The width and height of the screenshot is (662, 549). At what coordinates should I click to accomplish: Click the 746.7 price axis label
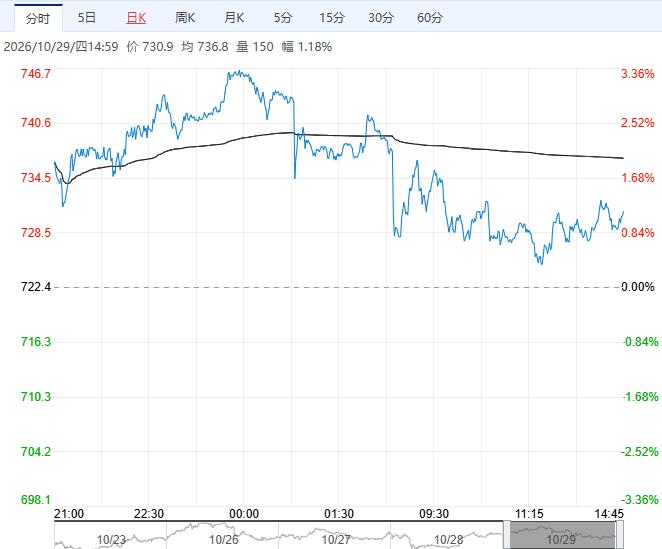[x=36, y=74]
